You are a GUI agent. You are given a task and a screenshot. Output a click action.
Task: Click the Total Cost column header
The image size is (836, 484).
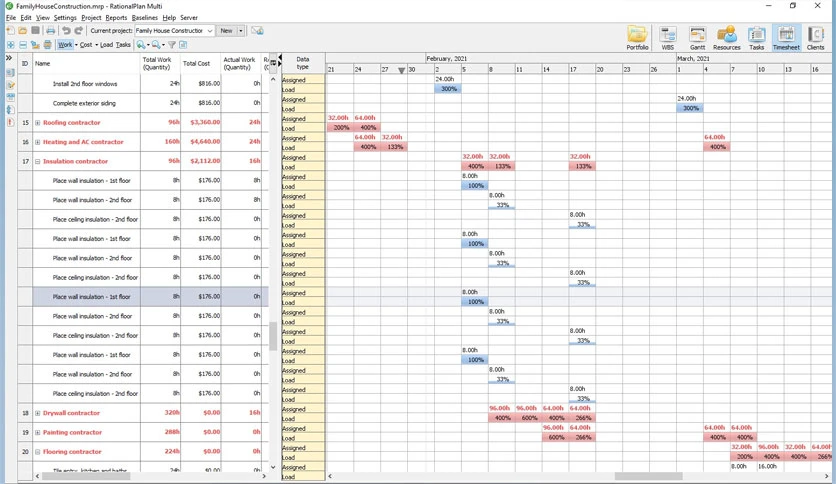pyautogui.click(x=200, y=63)
